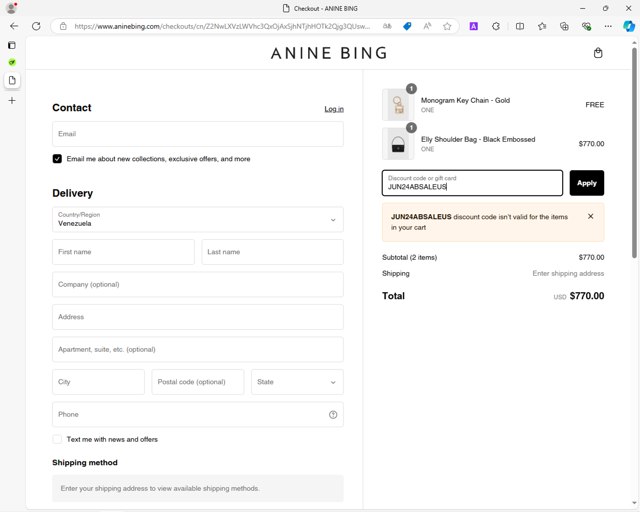Click the page vertical scrollbar
The image size is (640, 512).
click(x=634, y=153)
